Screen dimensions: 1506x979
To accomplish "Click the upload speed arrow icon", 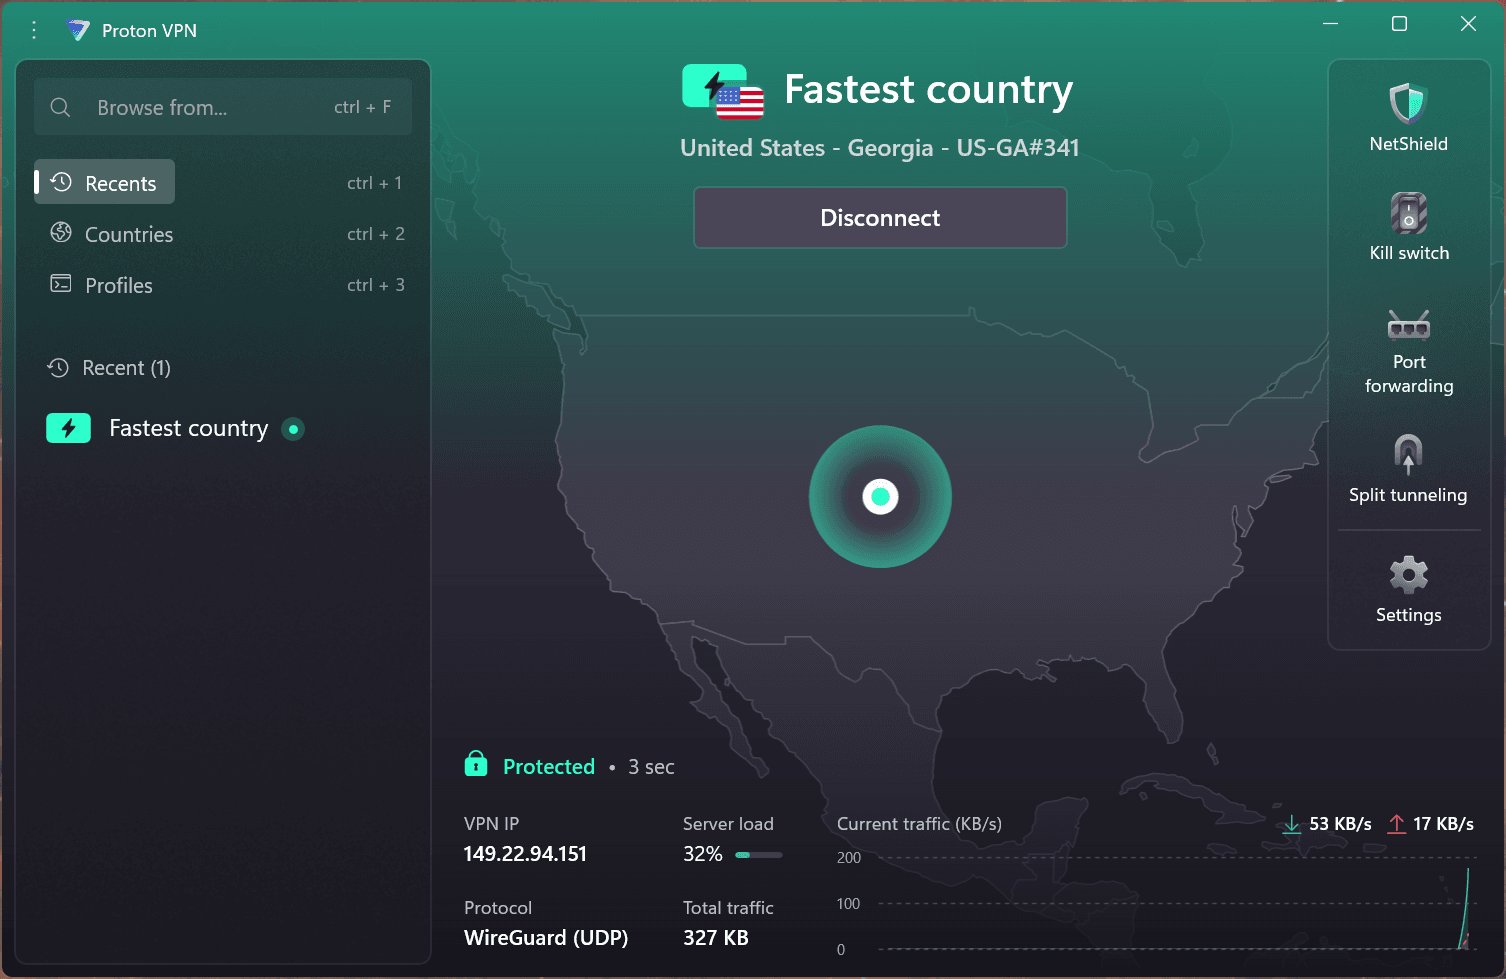I will pos(1396,824).
